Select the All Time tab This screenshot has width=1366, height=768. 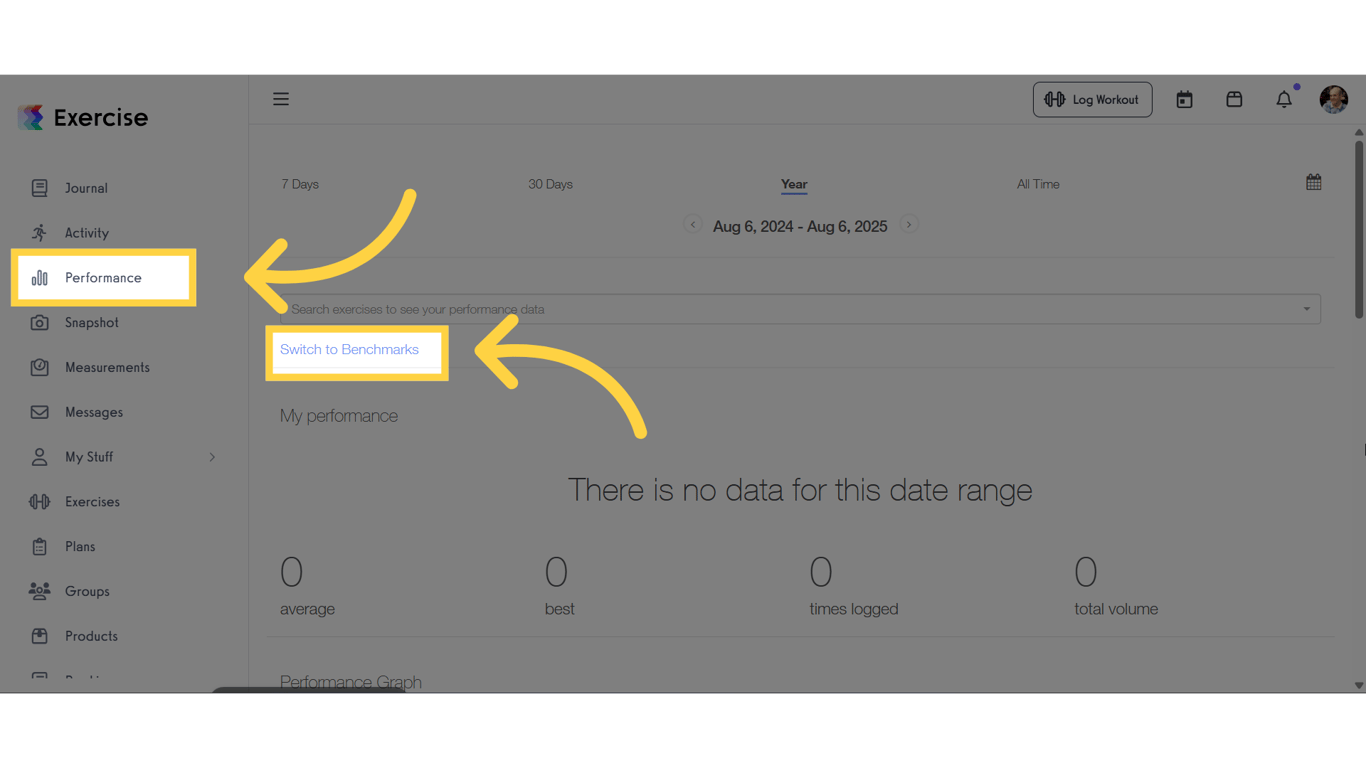click(x=1038, y=184)
